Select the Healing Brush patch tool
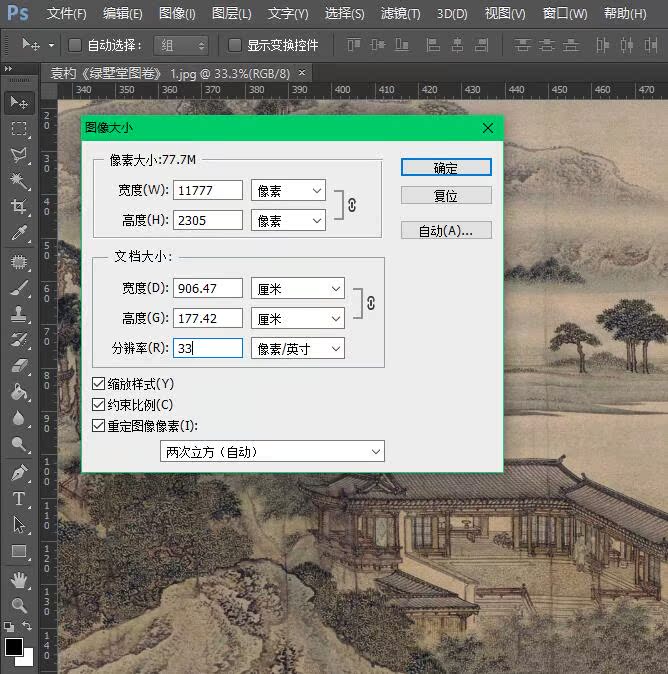Viewport: 668px width, 674px height. tap(19, 262)
